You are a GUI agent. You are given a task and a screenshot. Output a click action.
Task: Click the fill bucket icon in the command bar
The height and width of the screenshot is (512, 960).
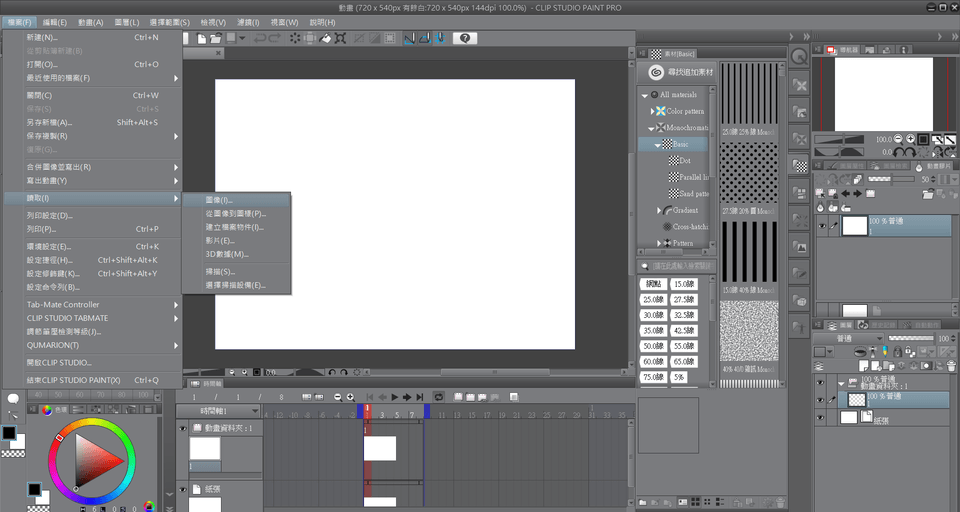coord(324,38)
